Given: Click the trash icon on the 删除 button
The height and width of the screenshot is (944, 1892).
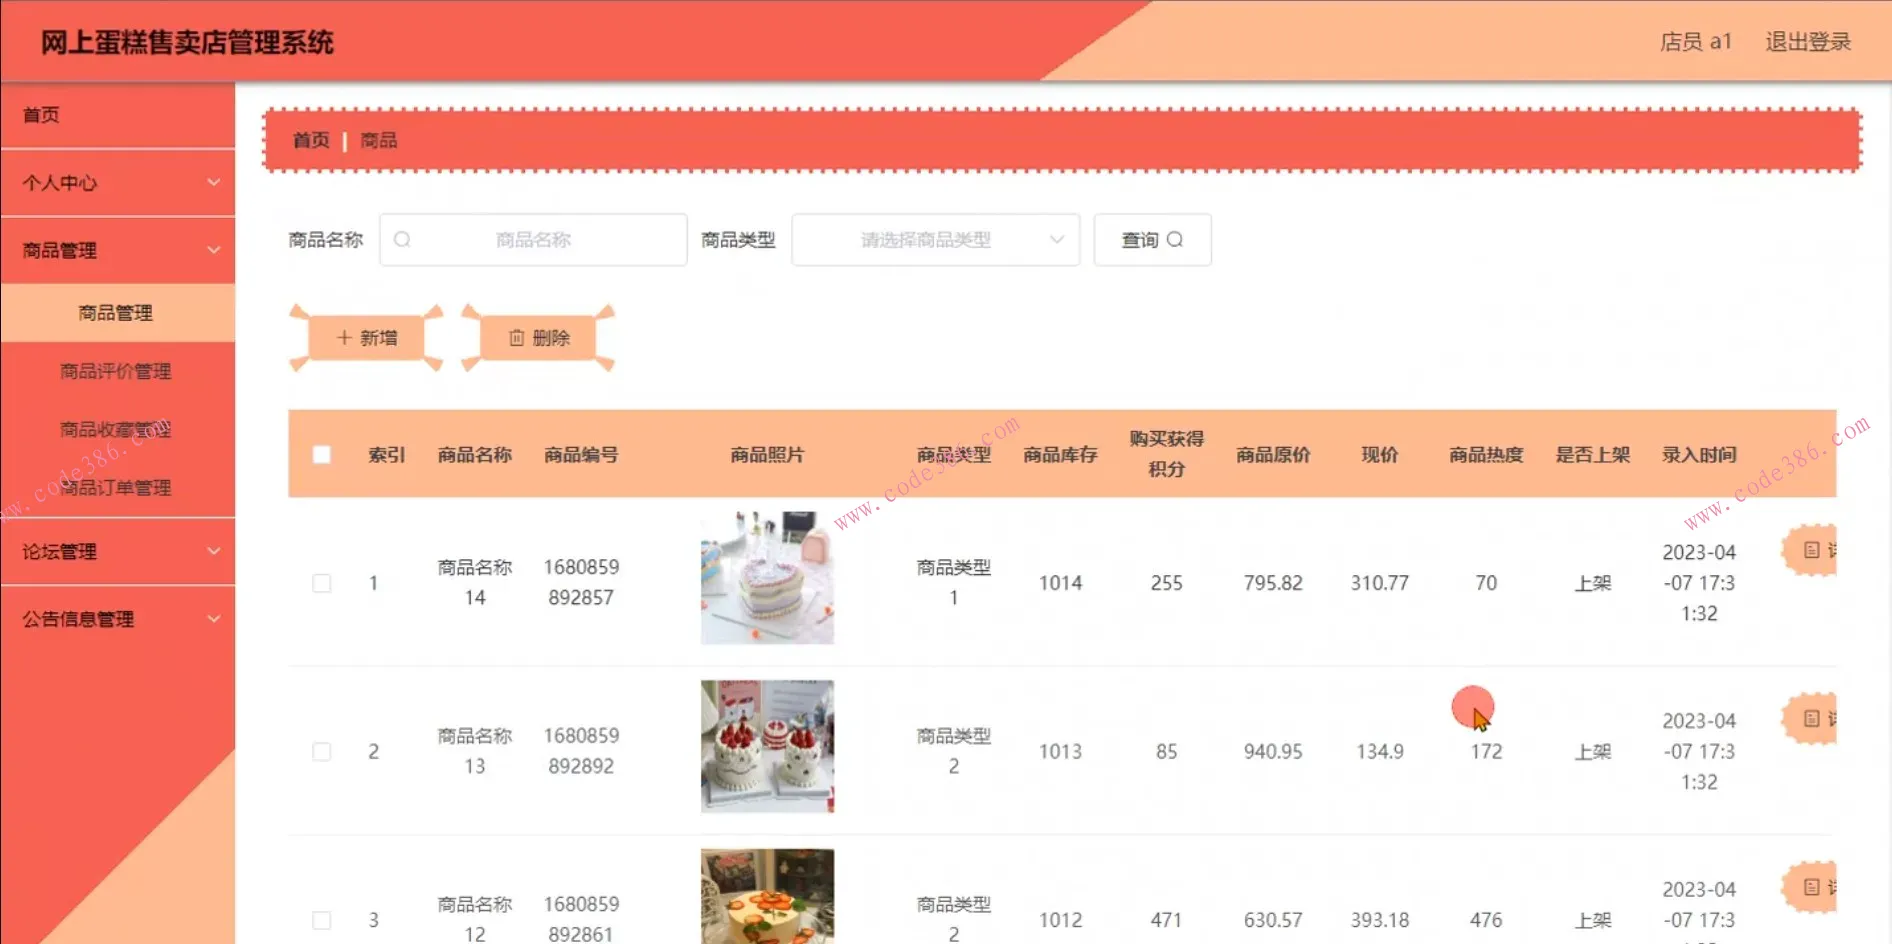Looking at the screenshot, I should pos(517,338).
